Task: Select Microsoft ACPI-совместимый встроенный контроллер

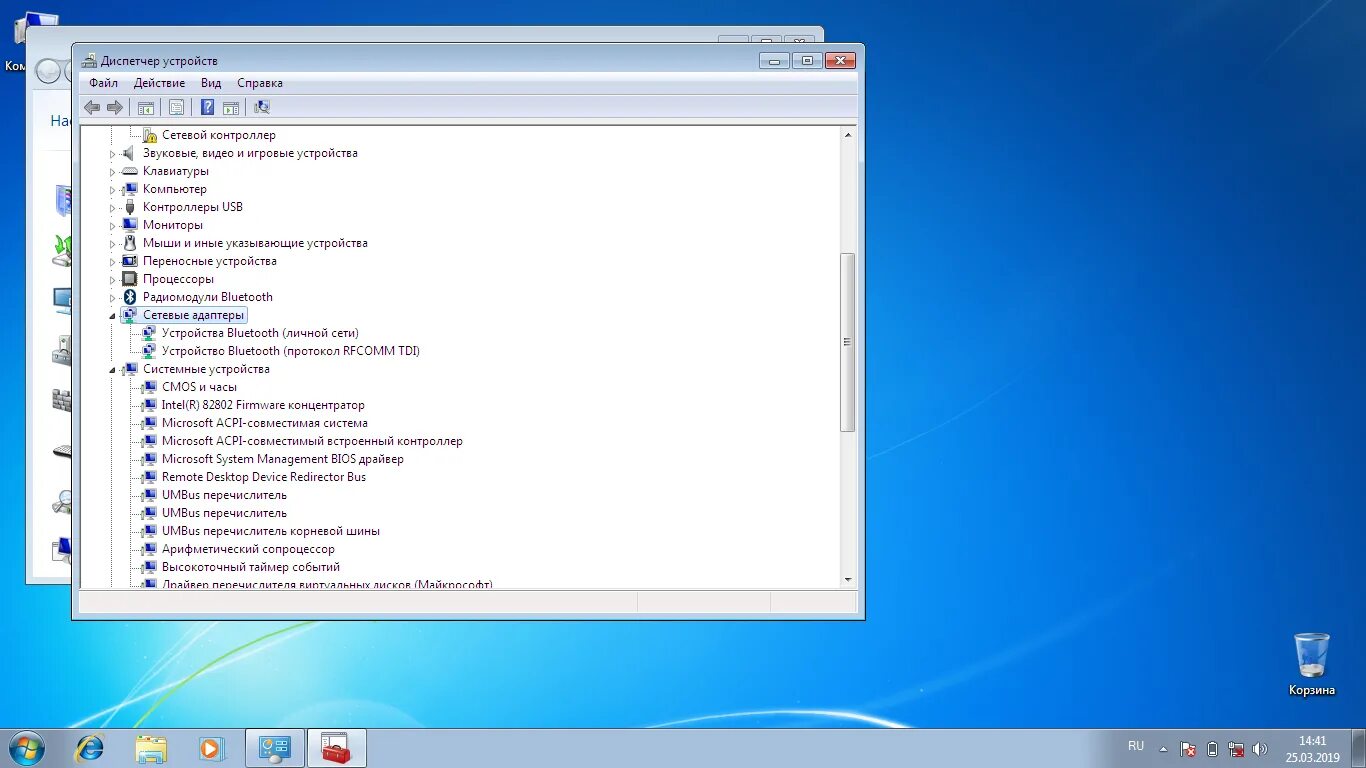Action: [x=312, y=441]
